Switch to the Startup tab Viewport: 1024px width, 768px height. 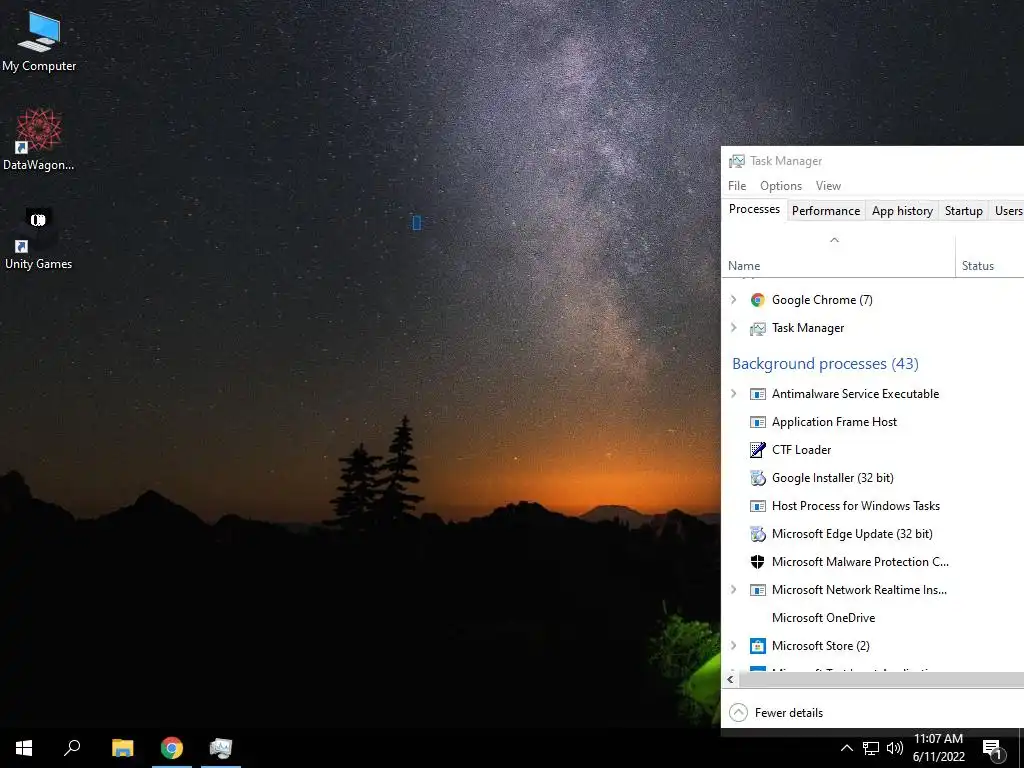(x=963, y=211)
